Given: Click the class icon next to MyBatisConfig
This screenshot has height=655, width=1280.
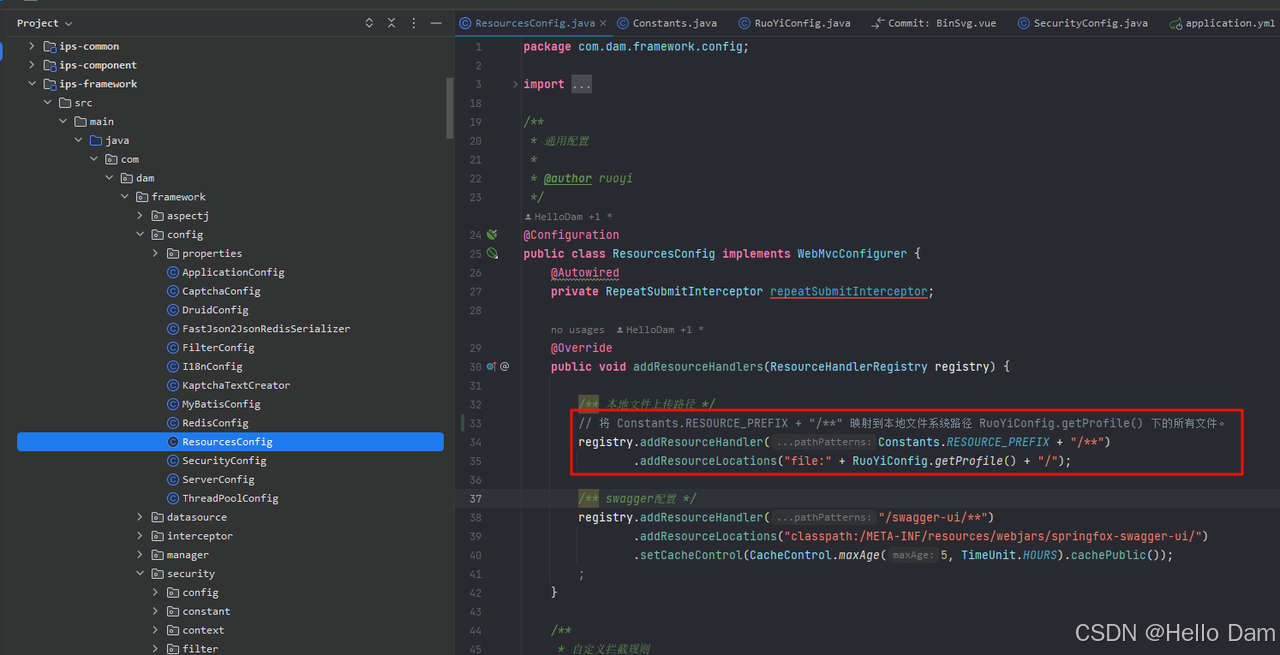Looking at the screenshot, I should coord(173,404).
